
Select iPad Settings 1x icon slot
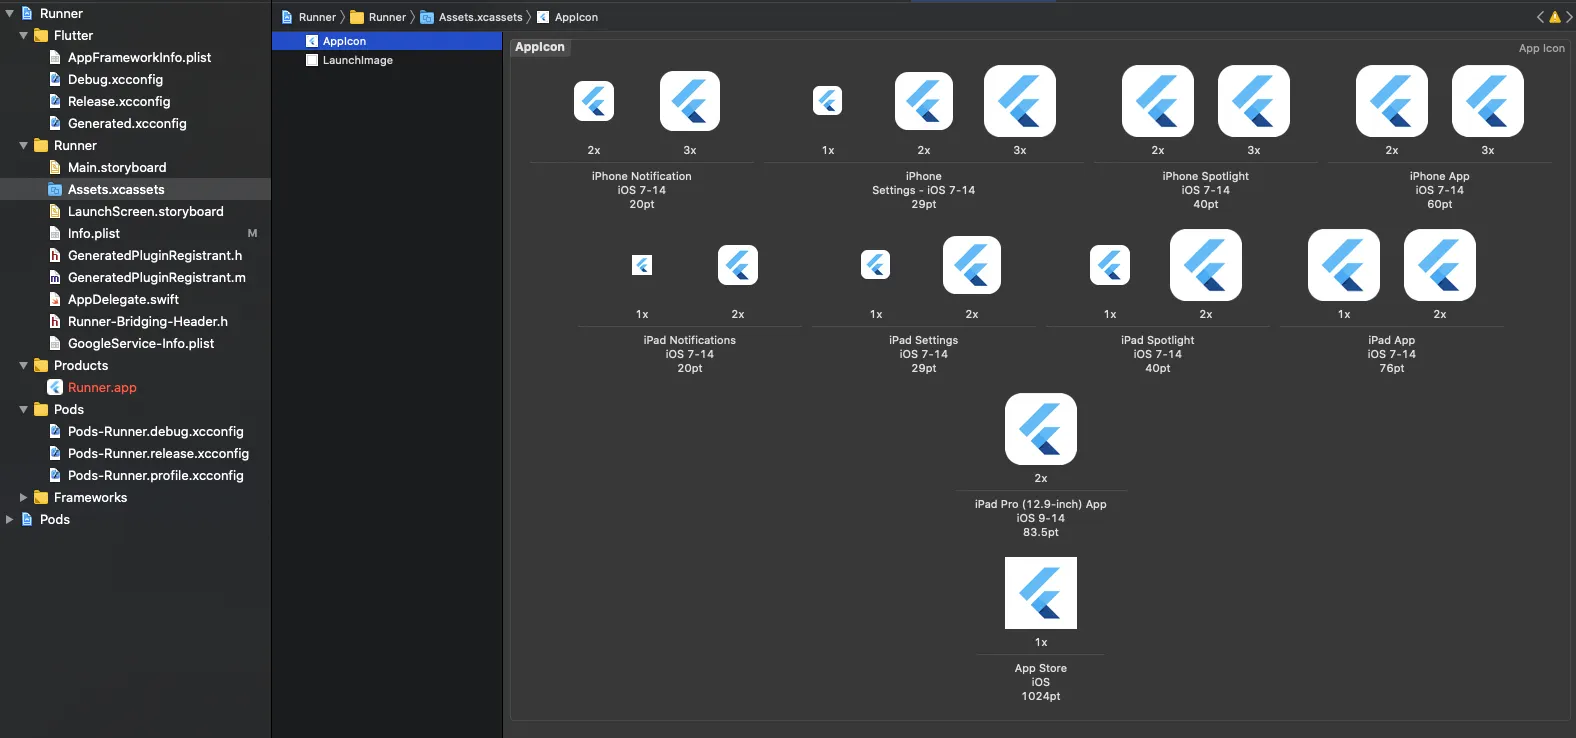pos(876,265)
